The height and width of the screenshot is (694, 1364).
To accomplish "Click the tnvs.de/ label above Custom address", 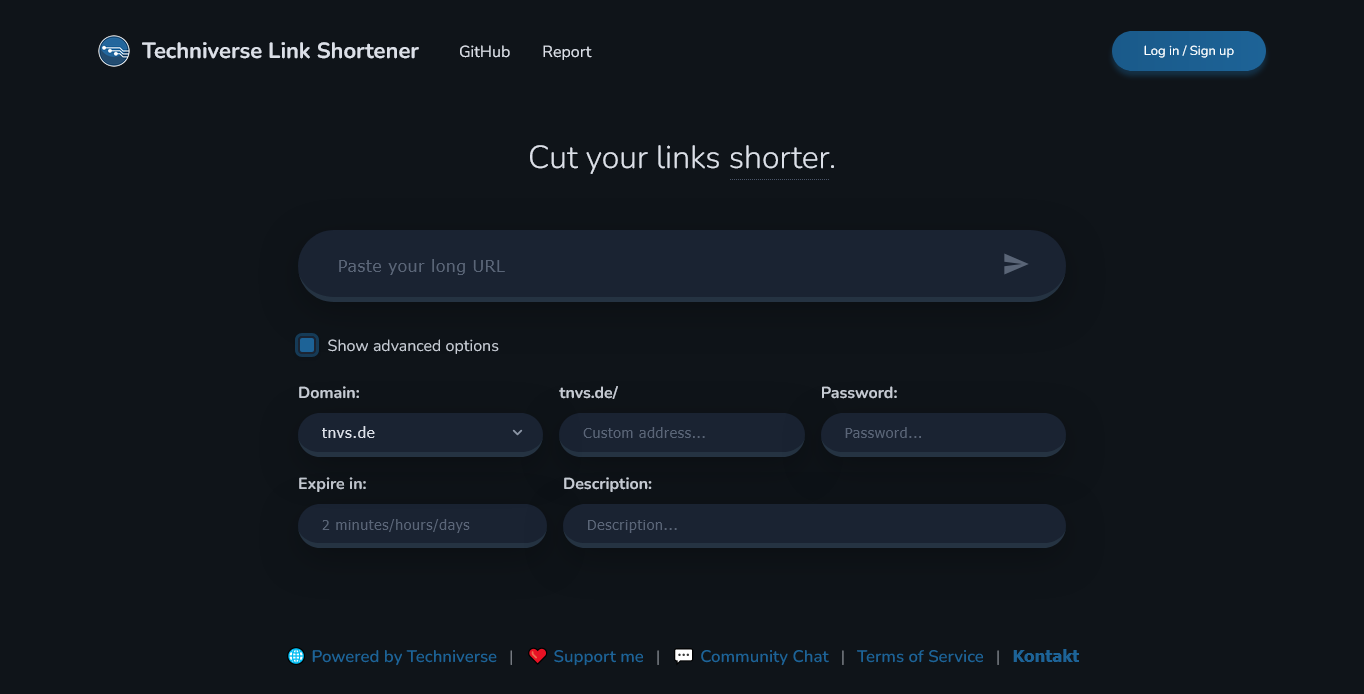I will click(x=588, y=393).
